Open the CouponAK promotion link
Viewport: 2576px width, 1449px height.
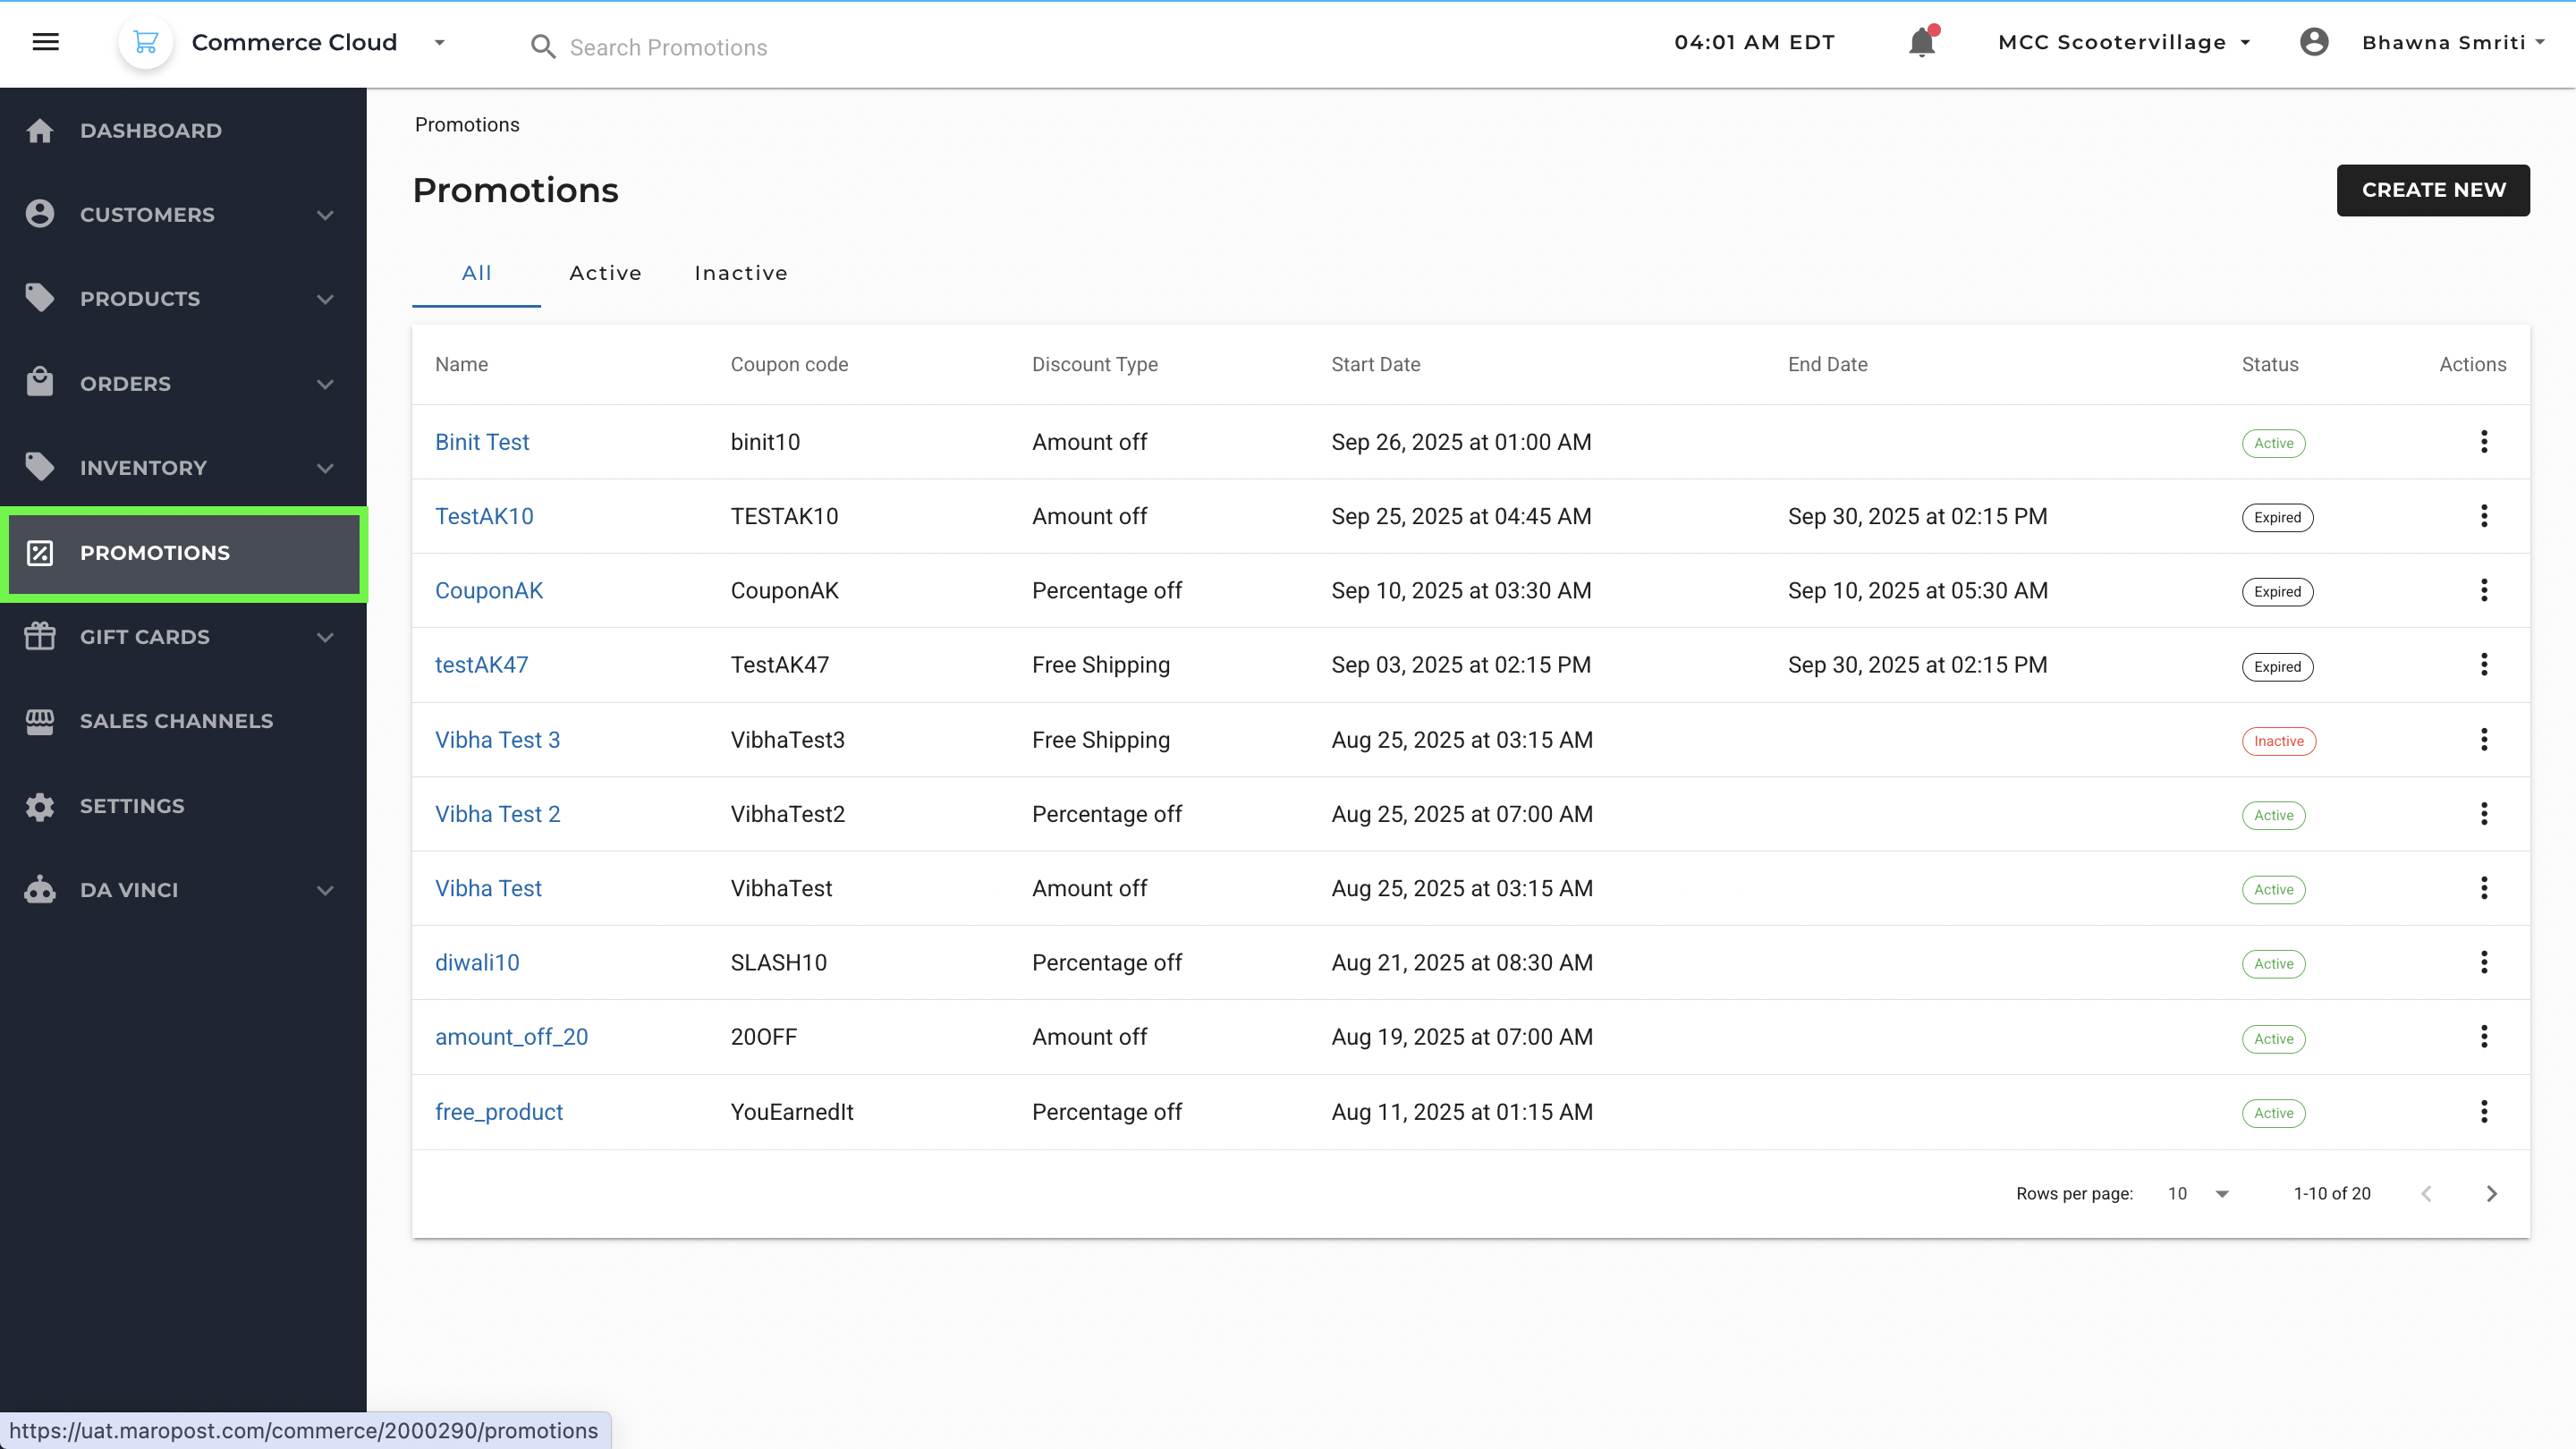pyautogui.click(x=488, y=591)
